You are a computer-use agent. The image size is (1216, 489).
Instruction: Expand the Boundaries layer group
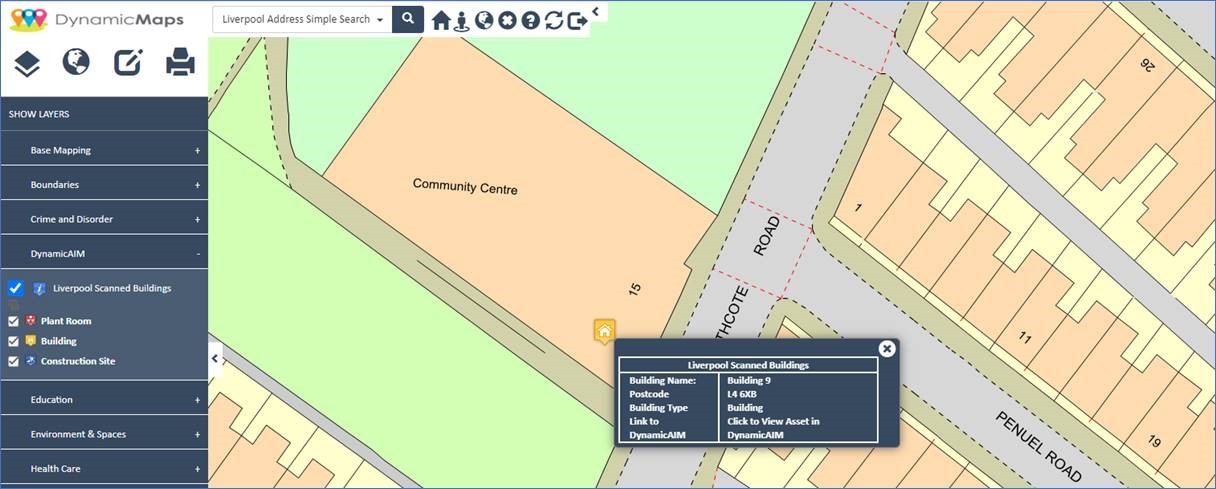tap(104, 184)
